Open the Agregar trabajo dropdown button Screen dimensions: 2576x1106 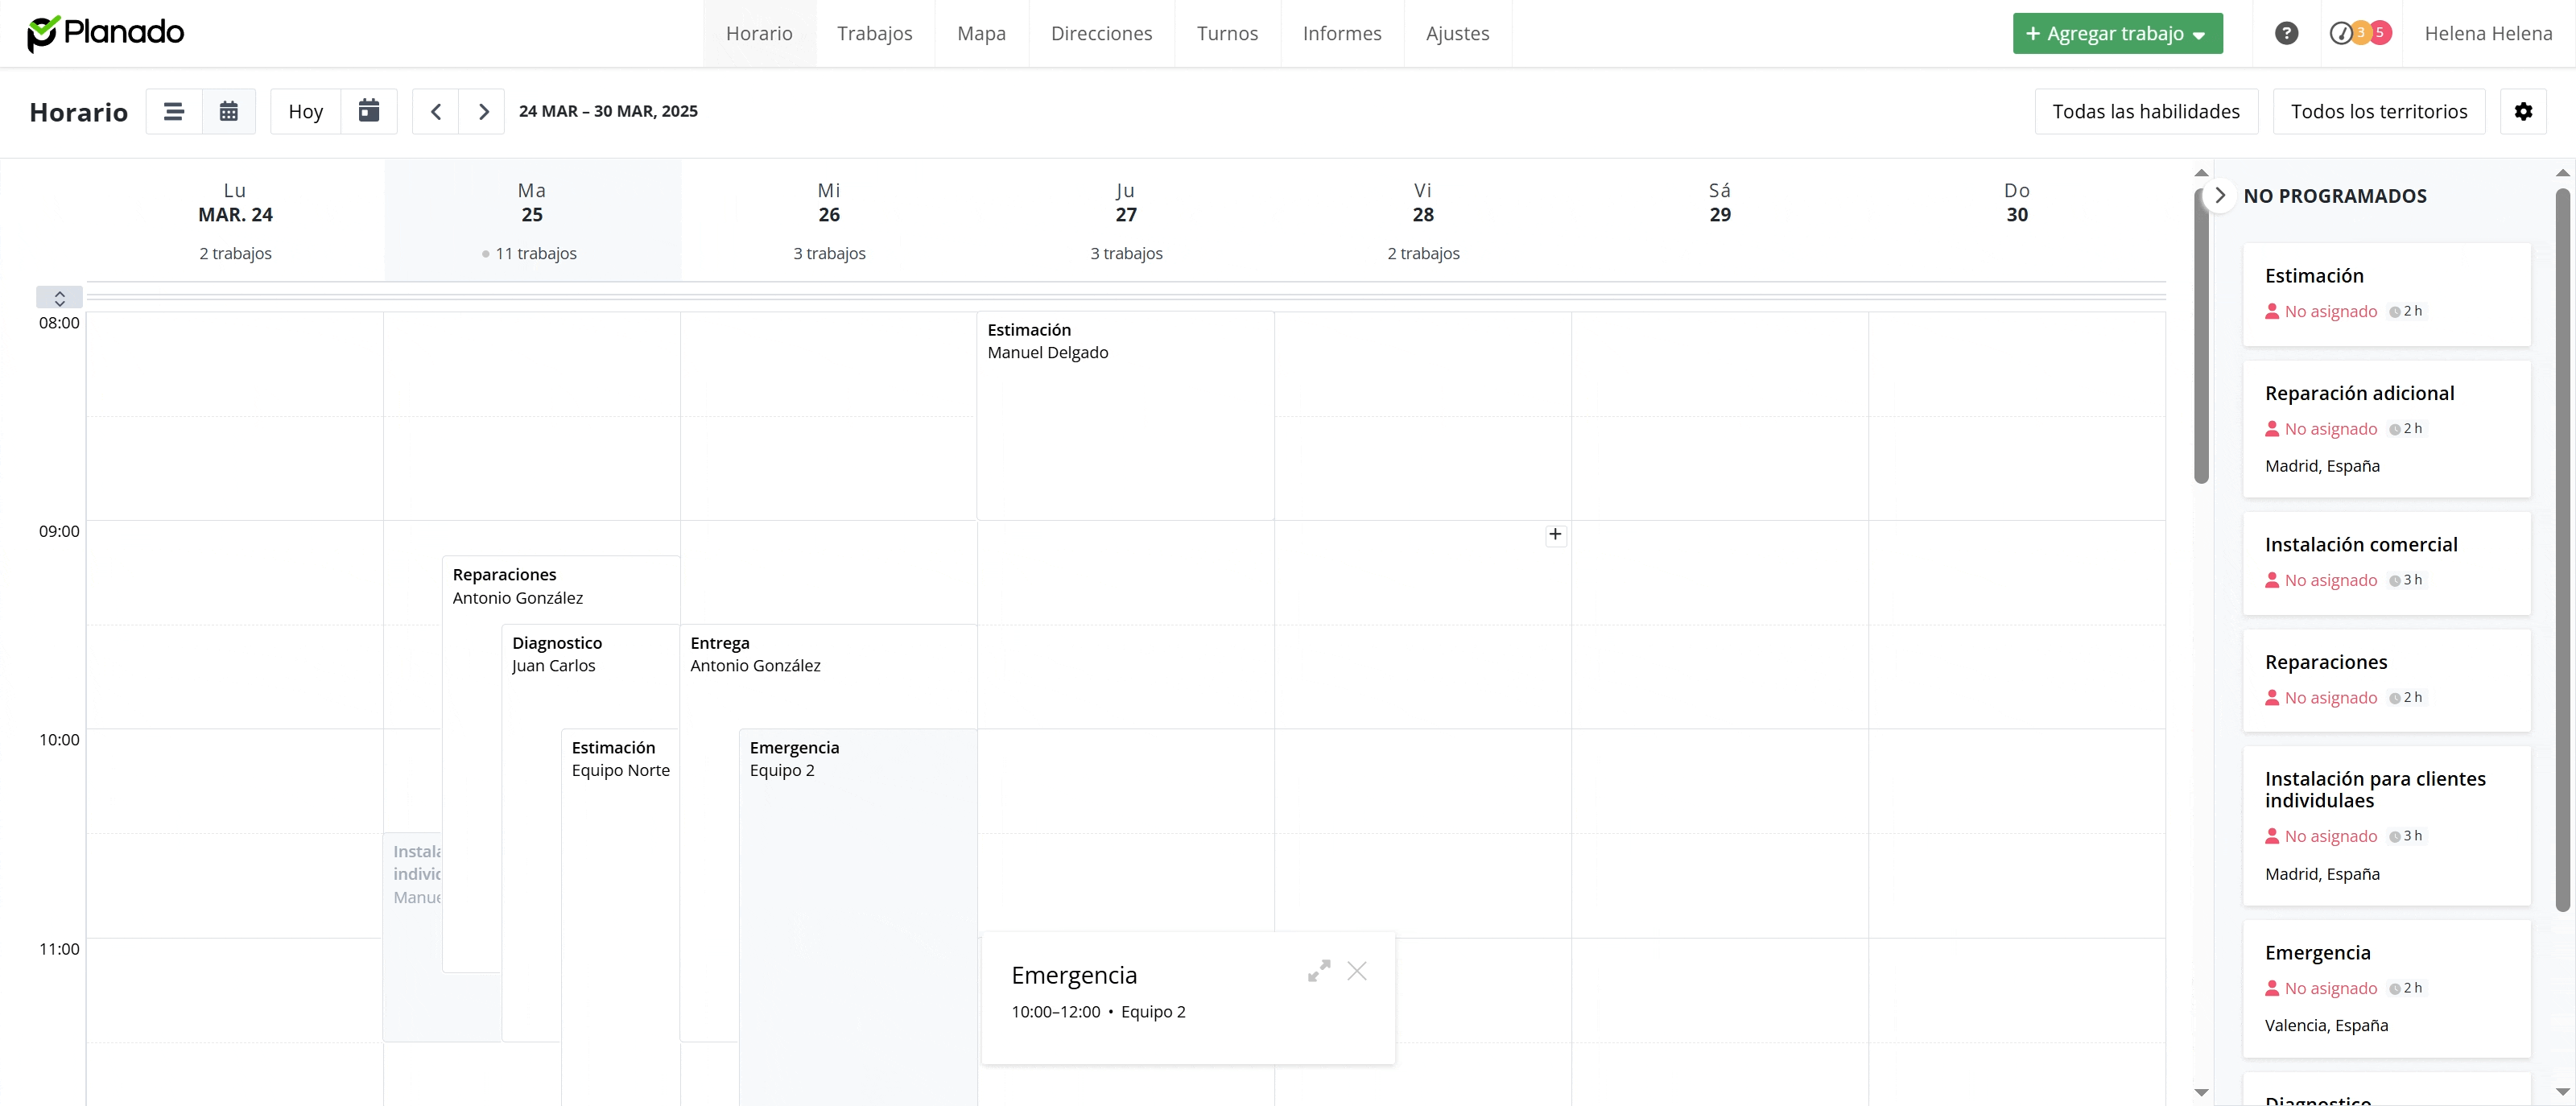[x=2117, y=33]
